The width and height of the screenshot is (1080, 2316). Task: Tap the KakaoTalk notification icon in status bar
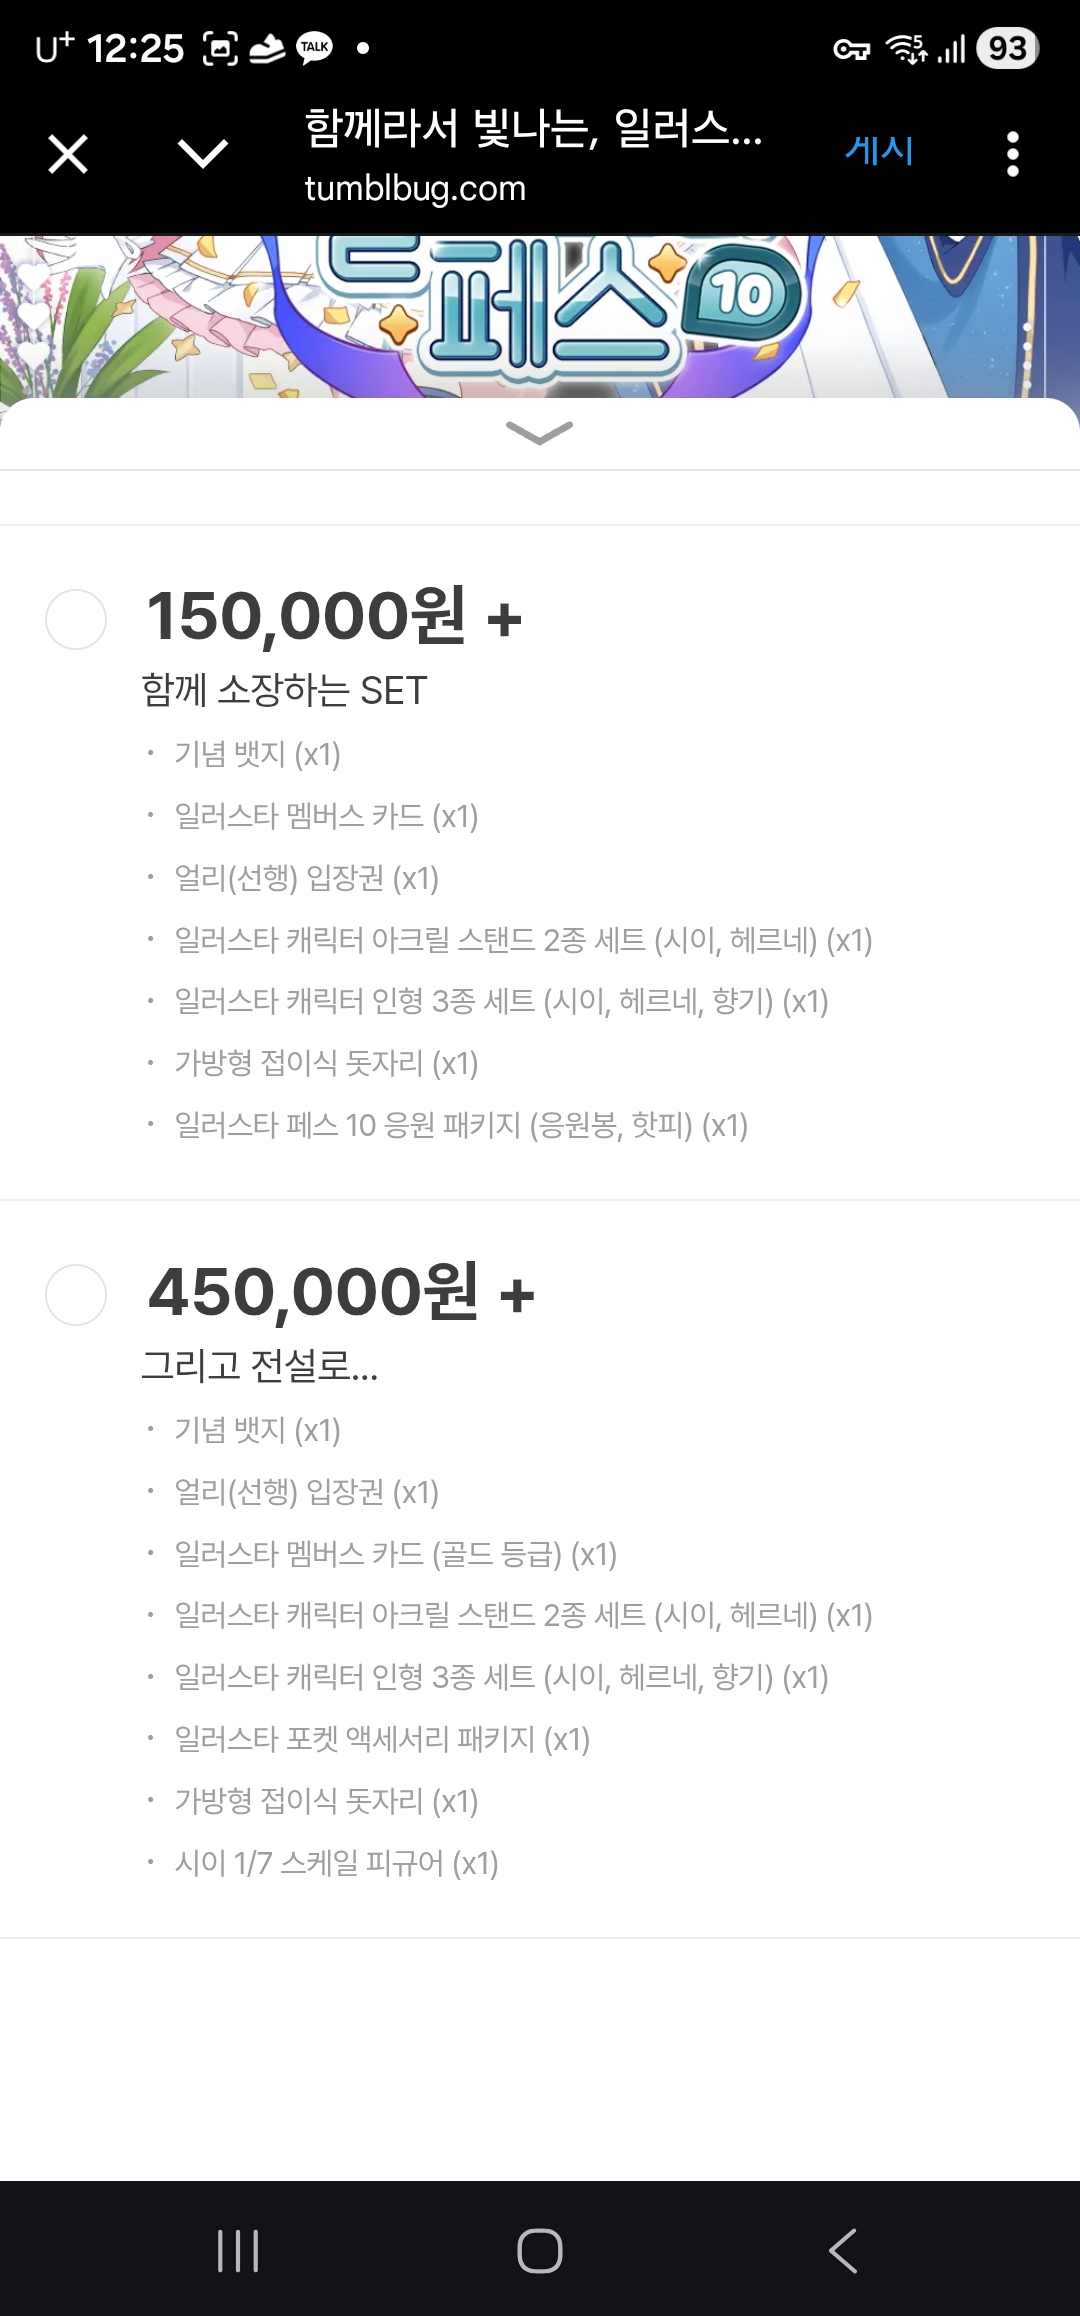[x=315, y=48]
